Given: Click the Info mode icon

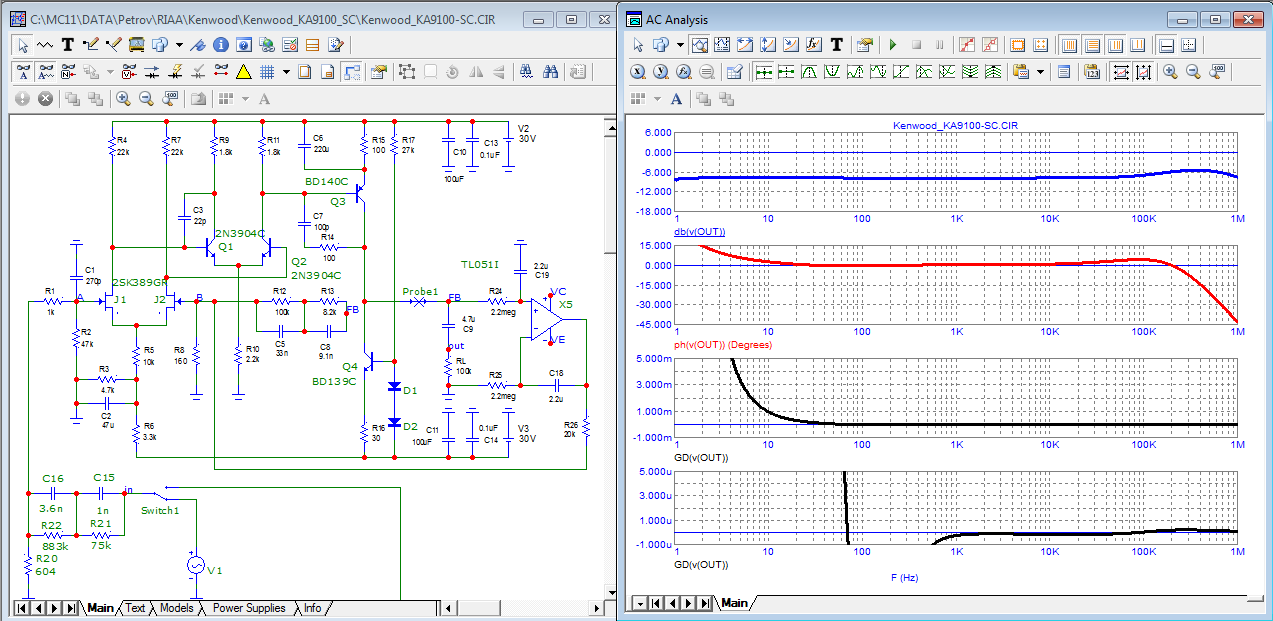Looking at the screenshot, I should 219,45.
